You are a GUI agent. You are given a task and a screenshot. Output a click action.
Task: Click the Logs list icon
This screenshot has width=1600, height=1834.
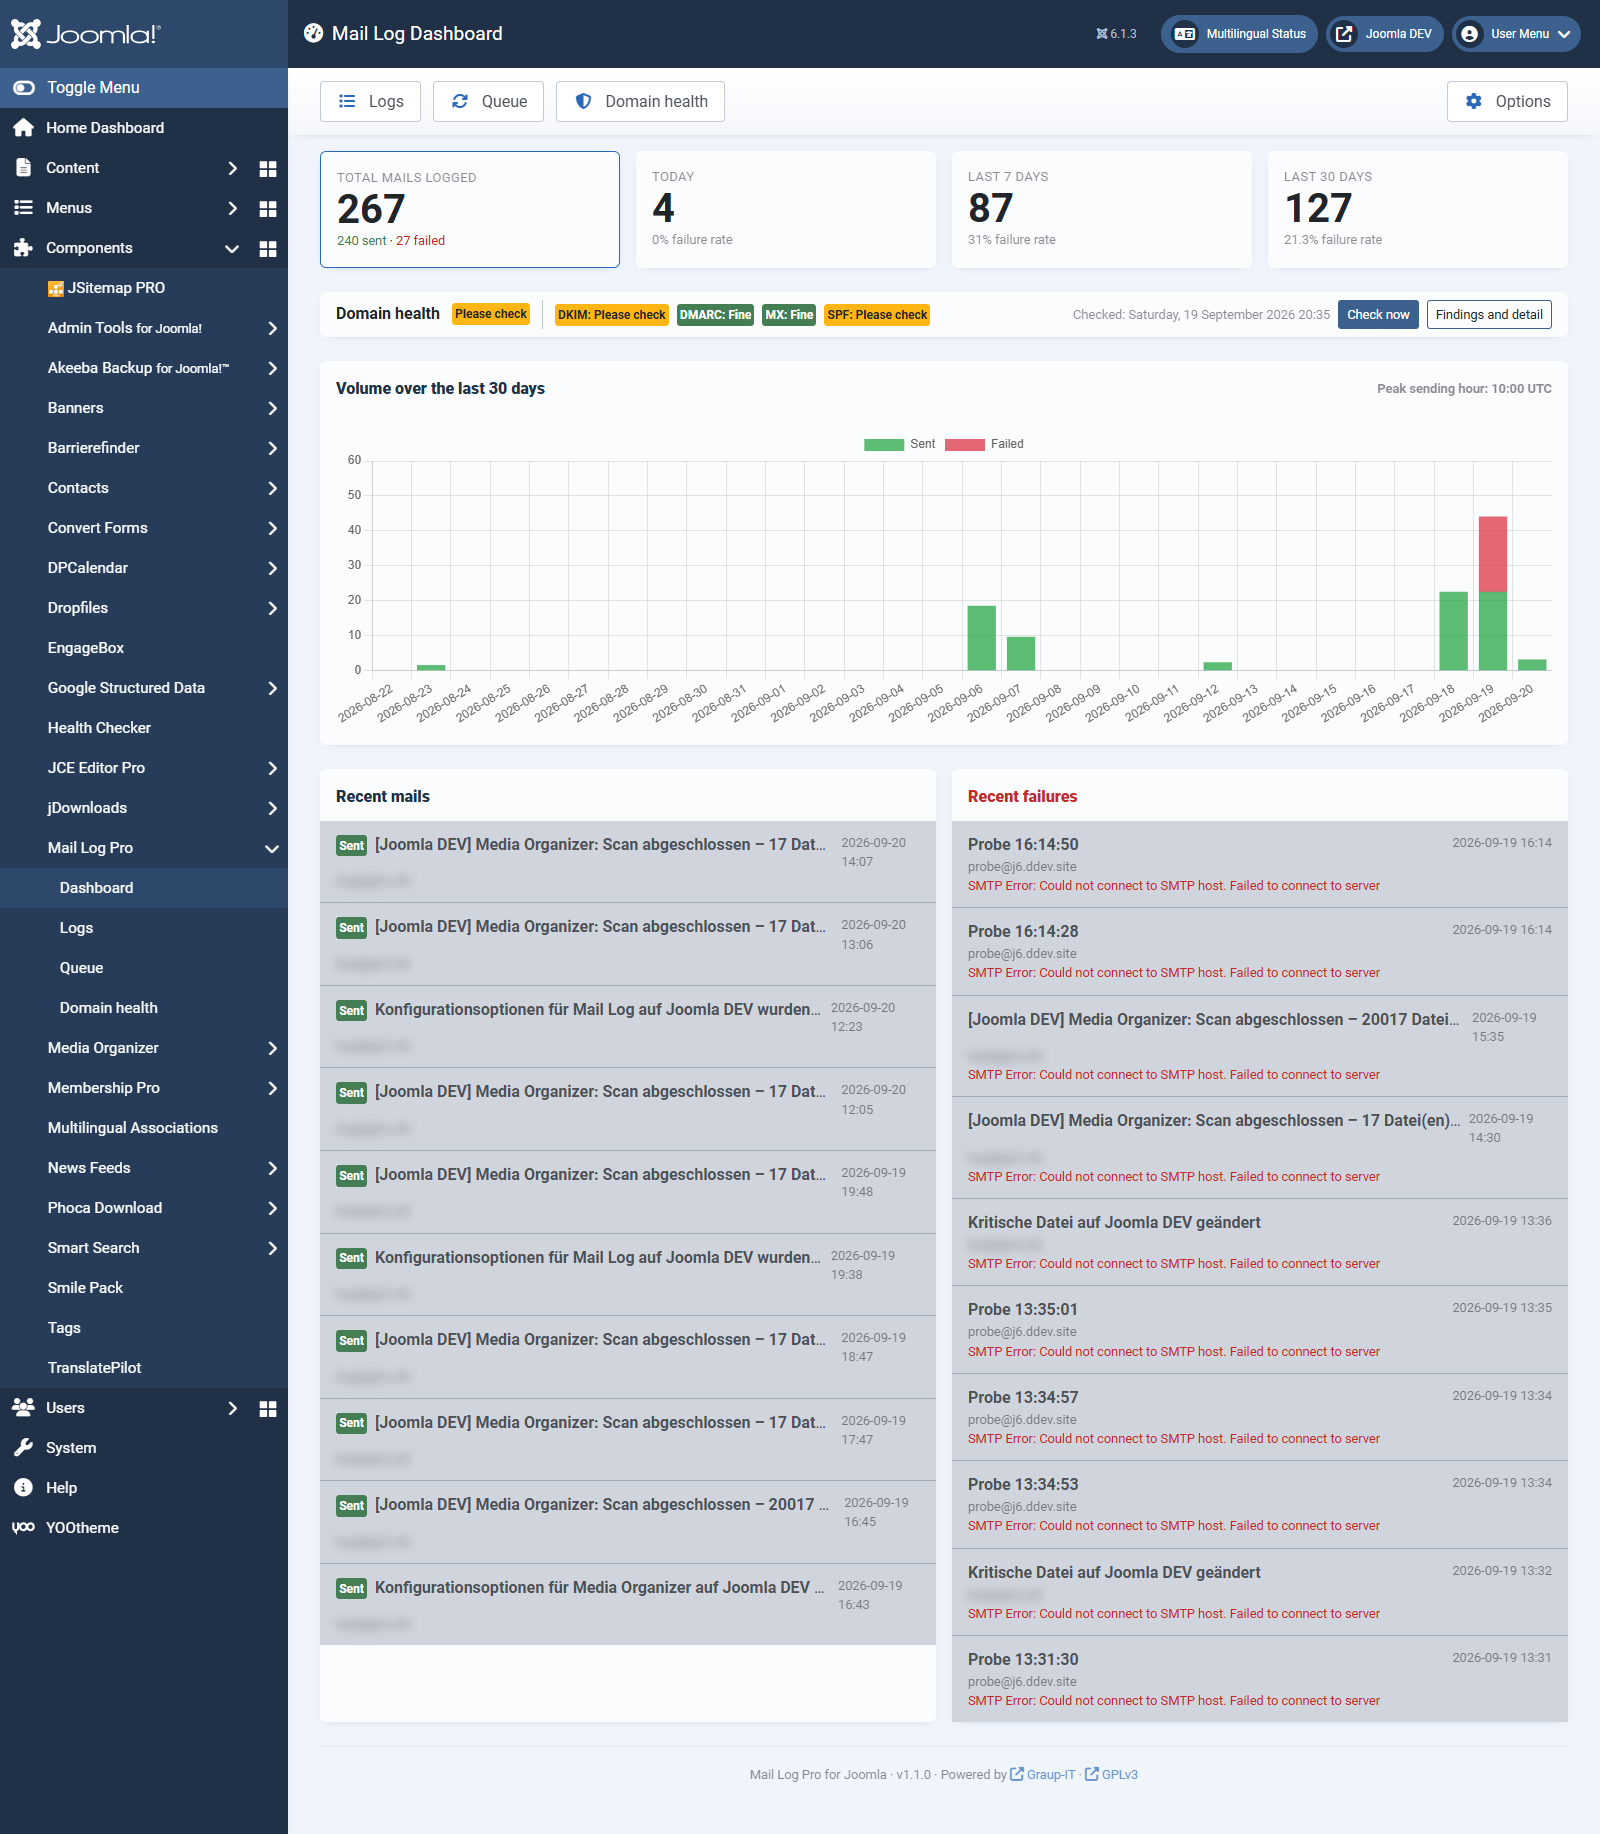pos(347,101)
